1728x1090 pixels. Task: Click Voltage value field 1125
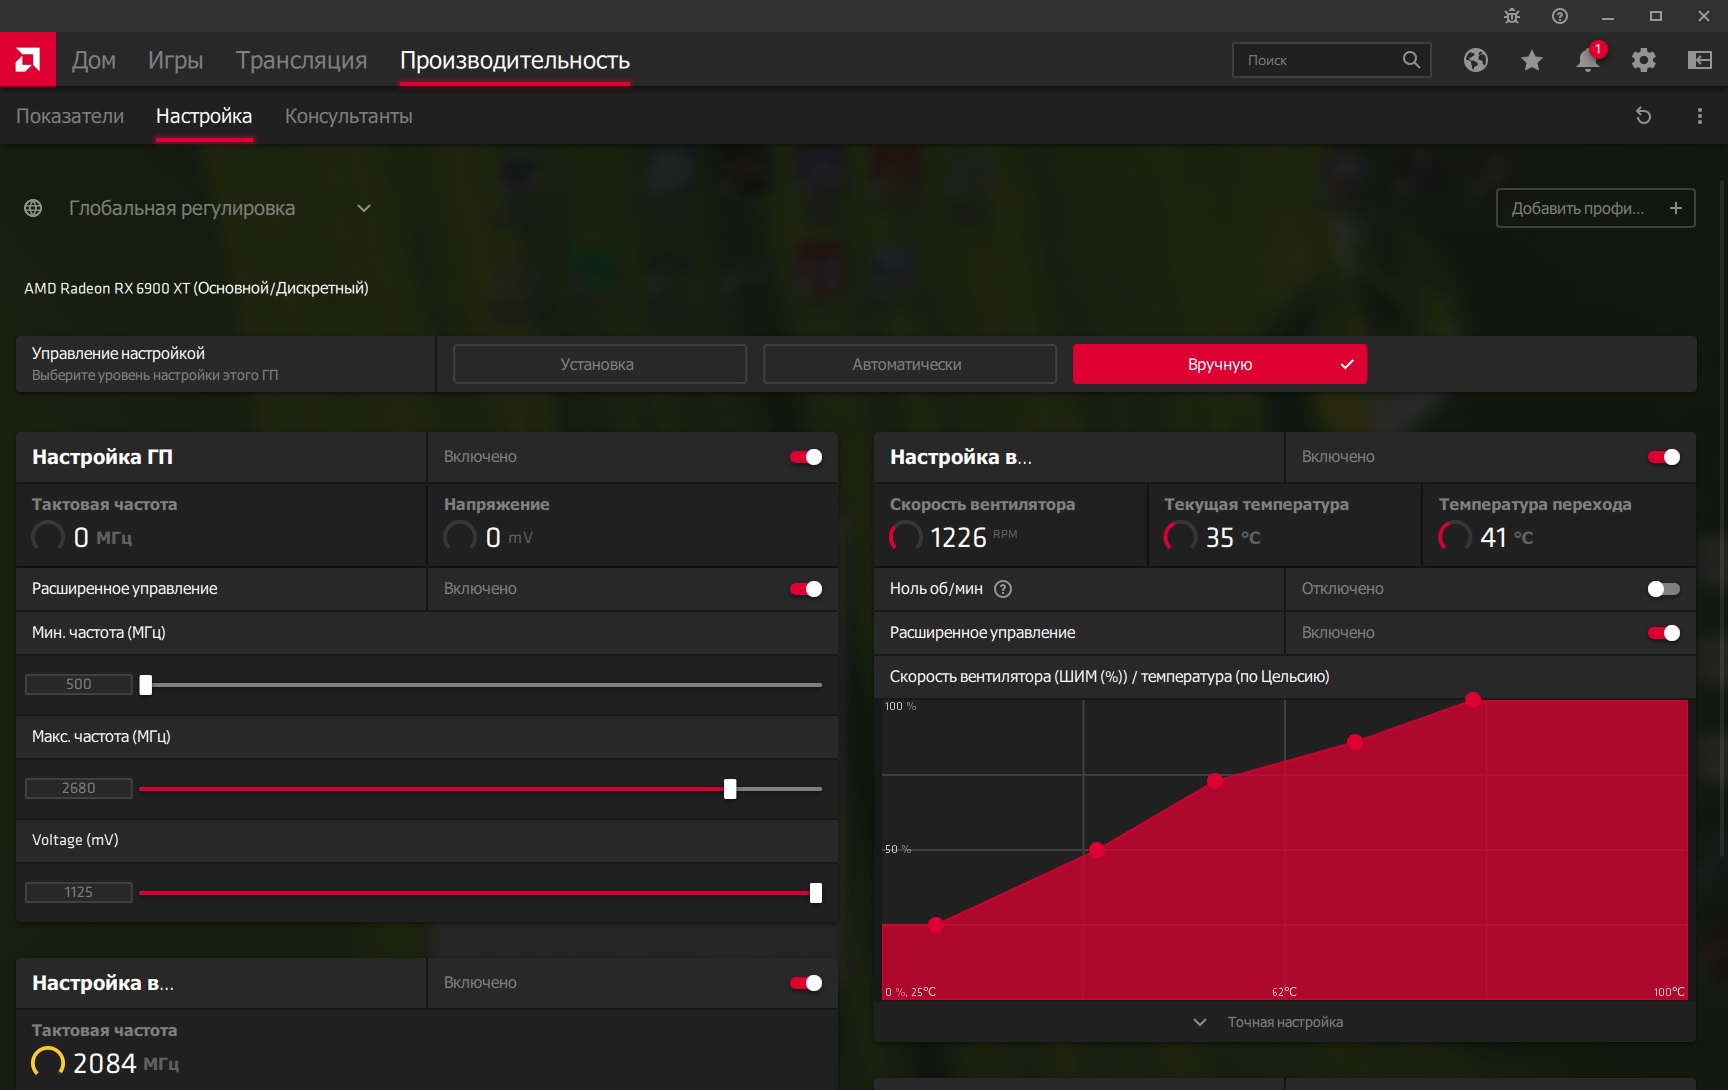pos(79,893)
